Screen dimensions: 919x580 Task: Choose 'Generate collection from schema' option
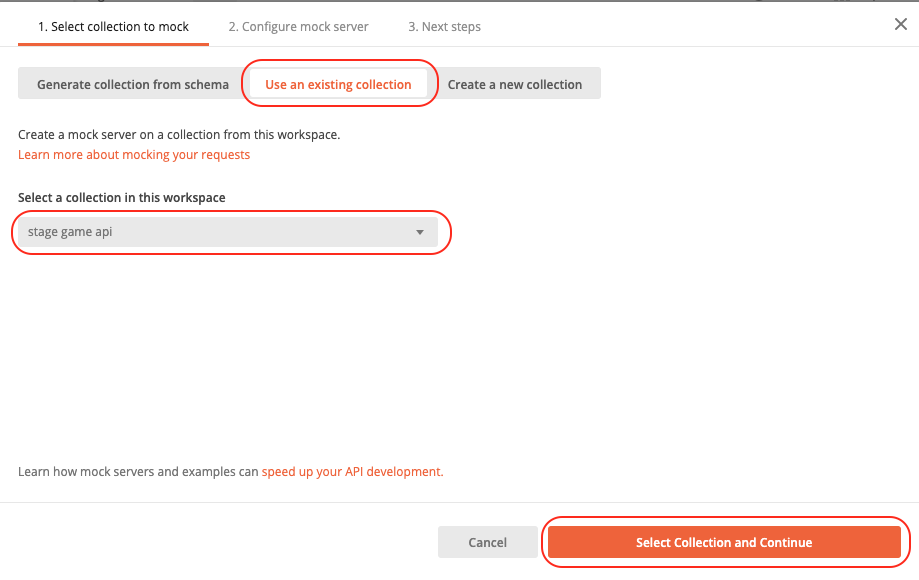pos(133,84)
